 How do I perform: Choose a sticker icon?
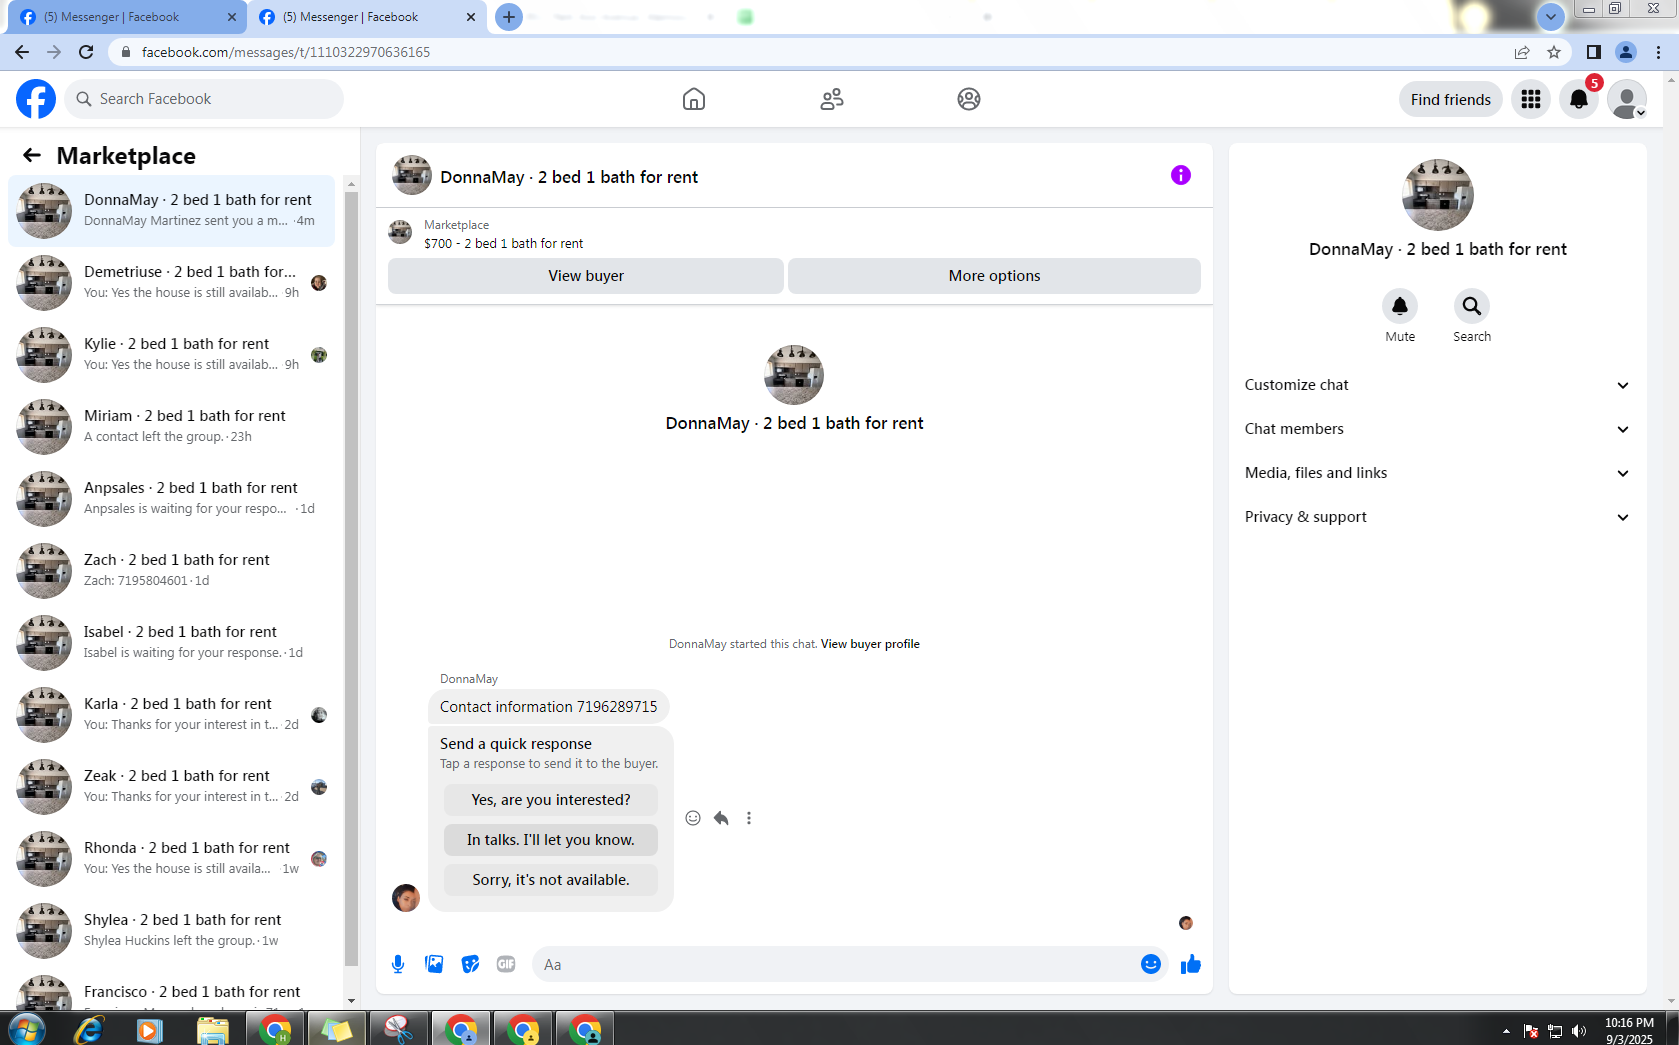tap(470, 964)
